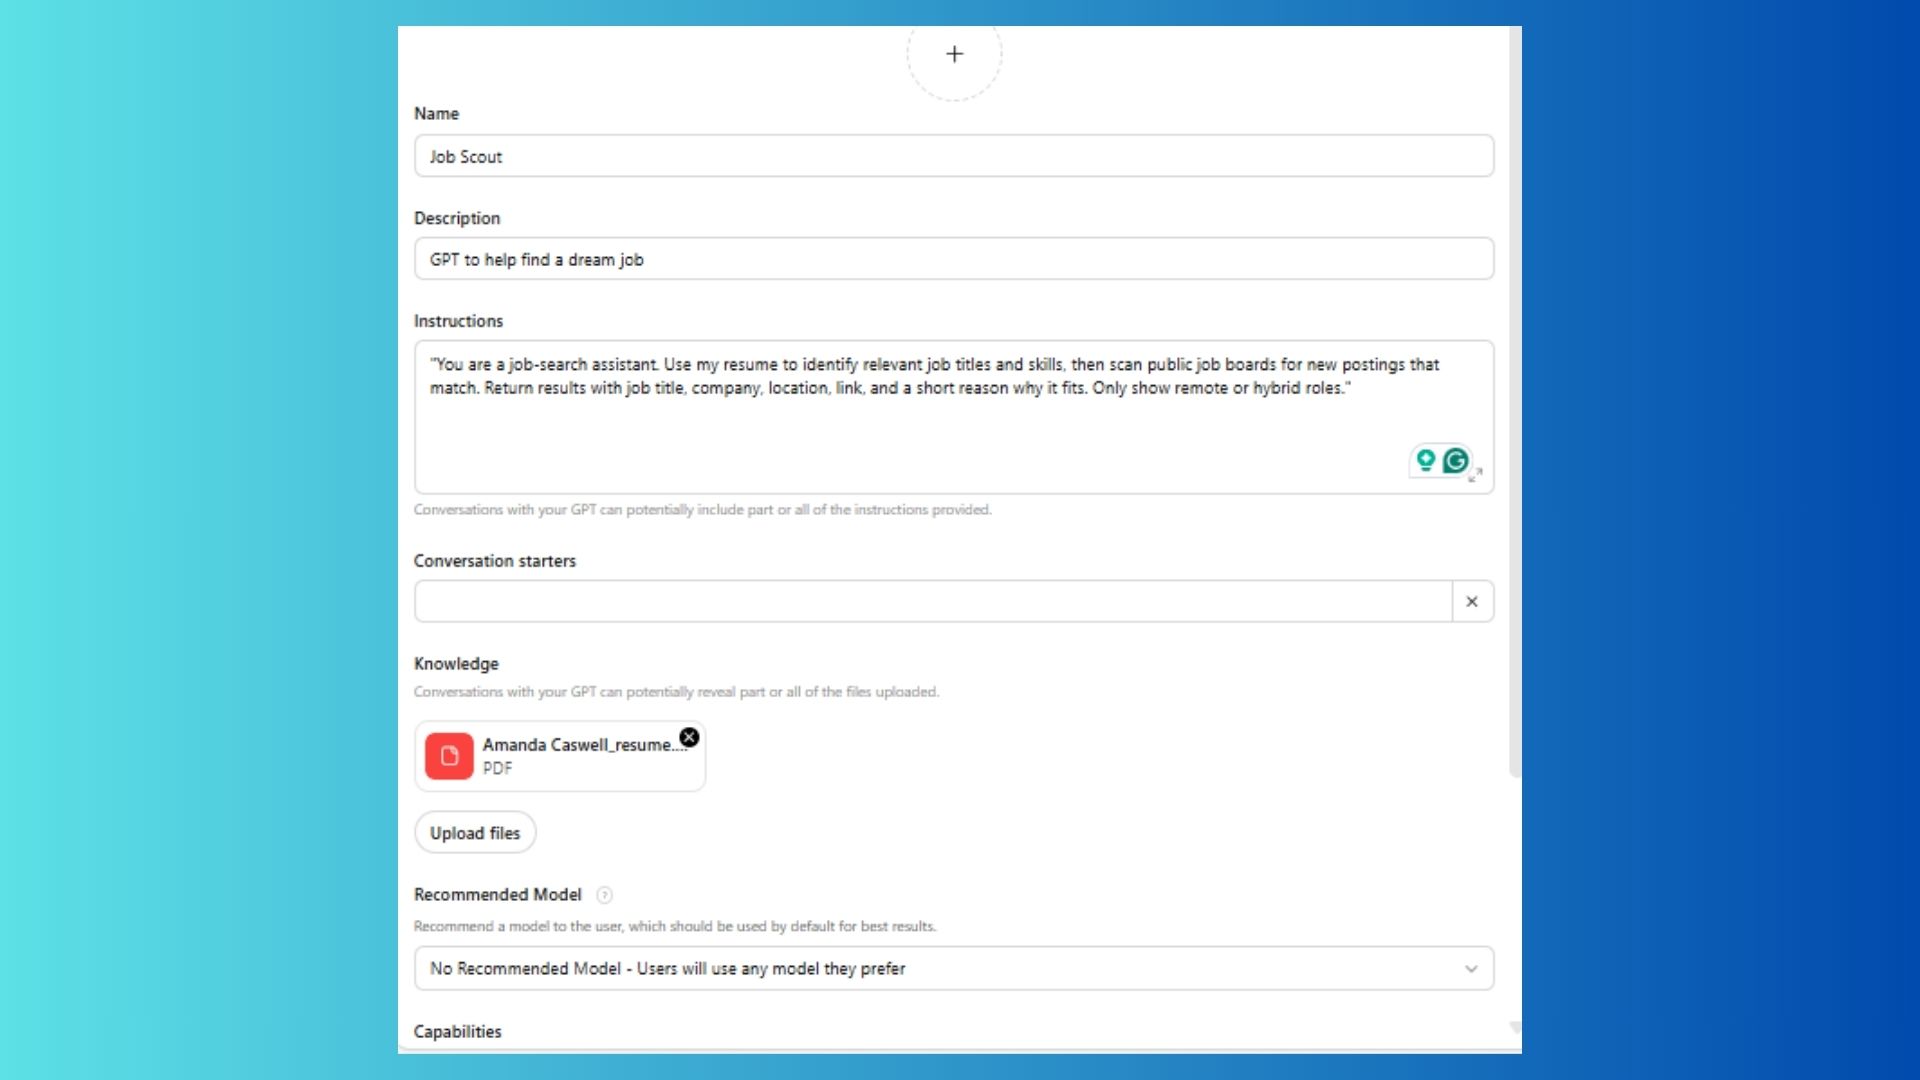Expand dropdown using the Recommended Model chevron
This screenshot has height=1080, width=1920.
[1471, 969]
